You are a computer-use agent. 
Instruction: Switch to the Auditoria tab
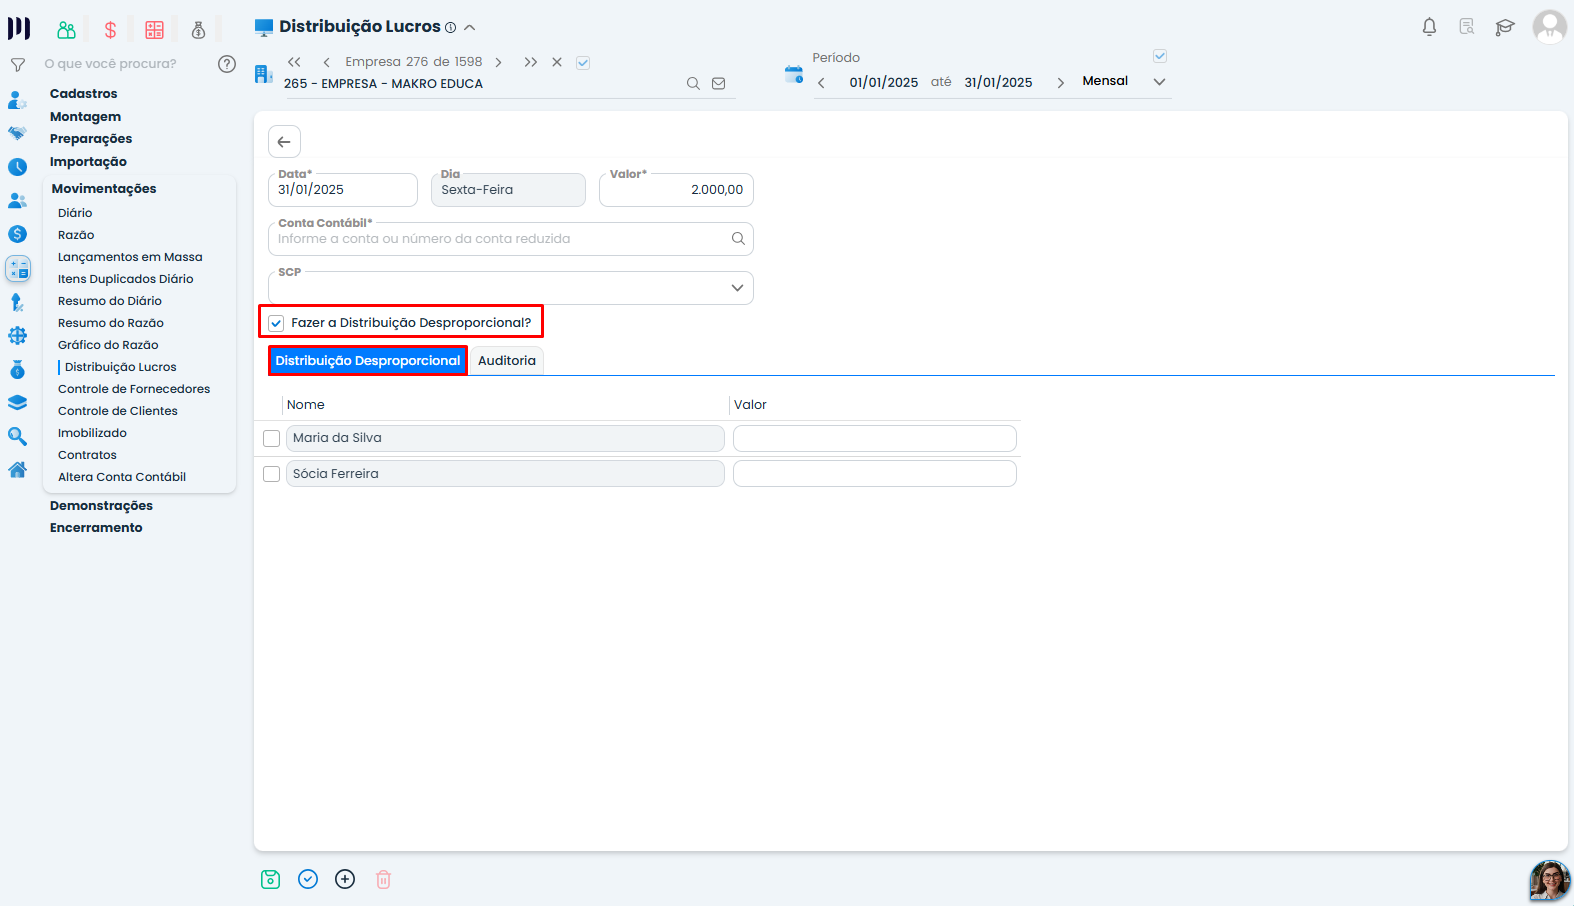tap(507, 361)
